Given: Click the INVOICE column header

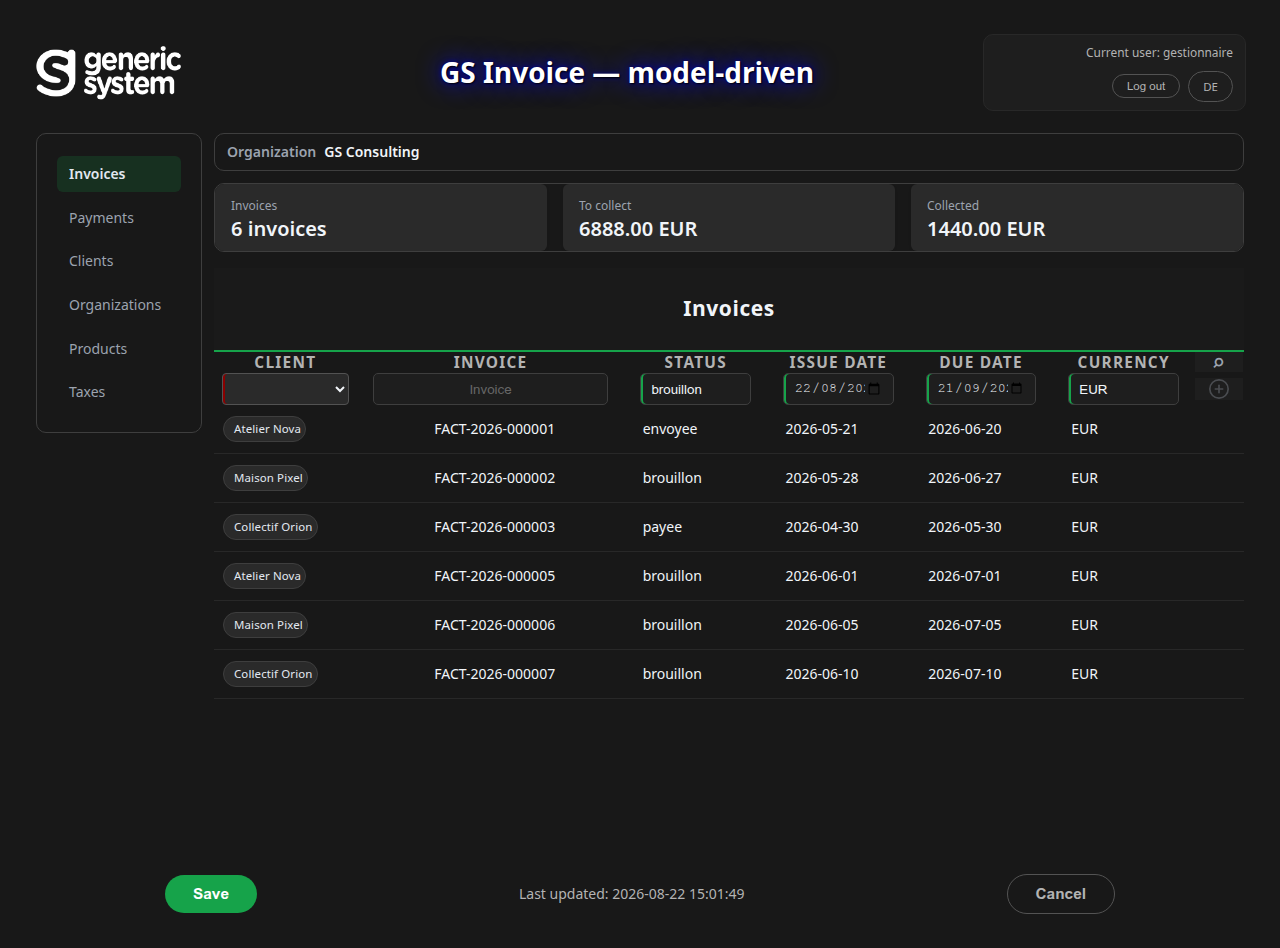Looking at the screenshot, I should click(x=490, y=362).
